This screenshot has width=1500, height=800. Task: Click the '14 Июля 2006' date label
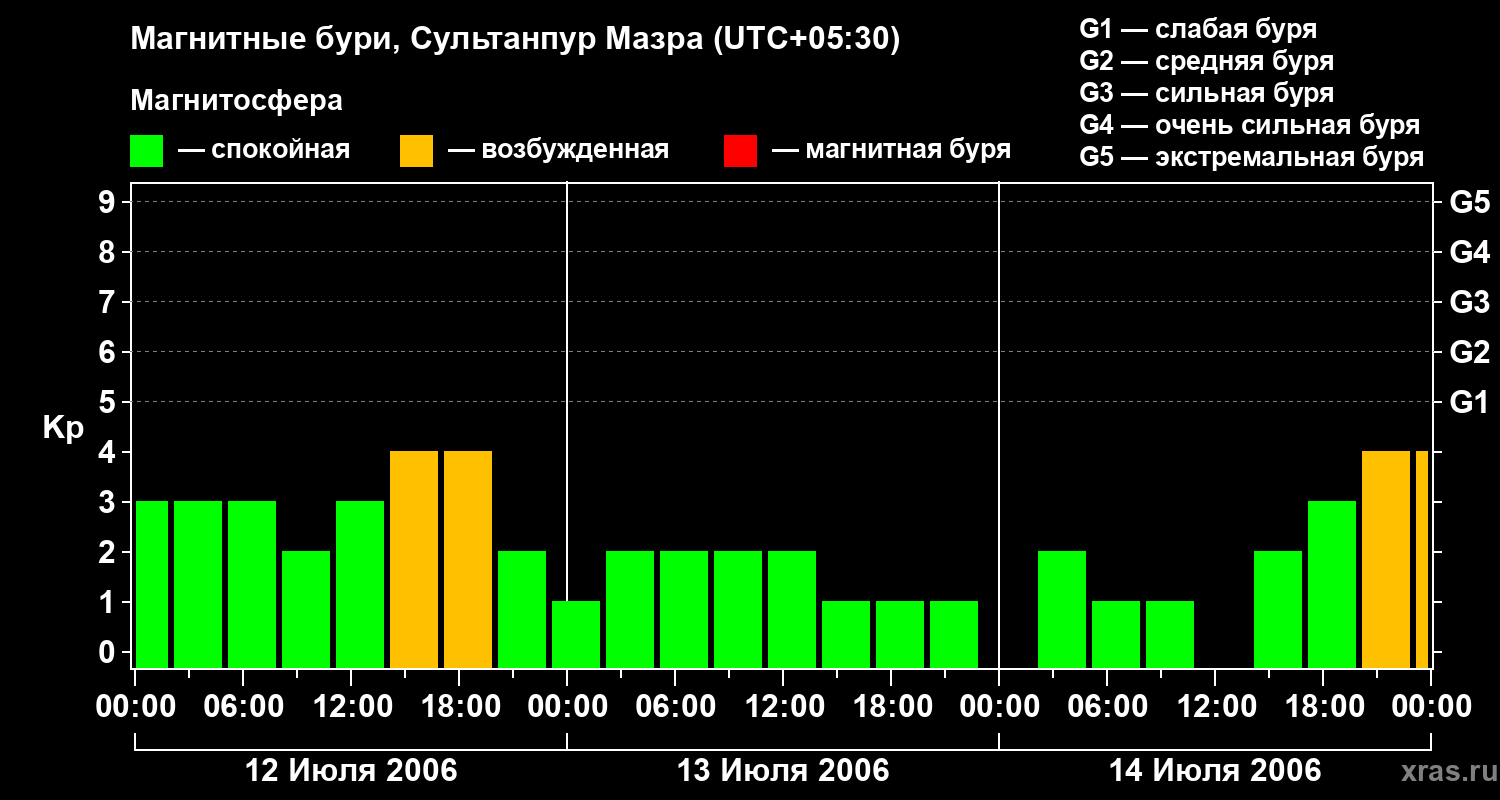click(1215, 771)
